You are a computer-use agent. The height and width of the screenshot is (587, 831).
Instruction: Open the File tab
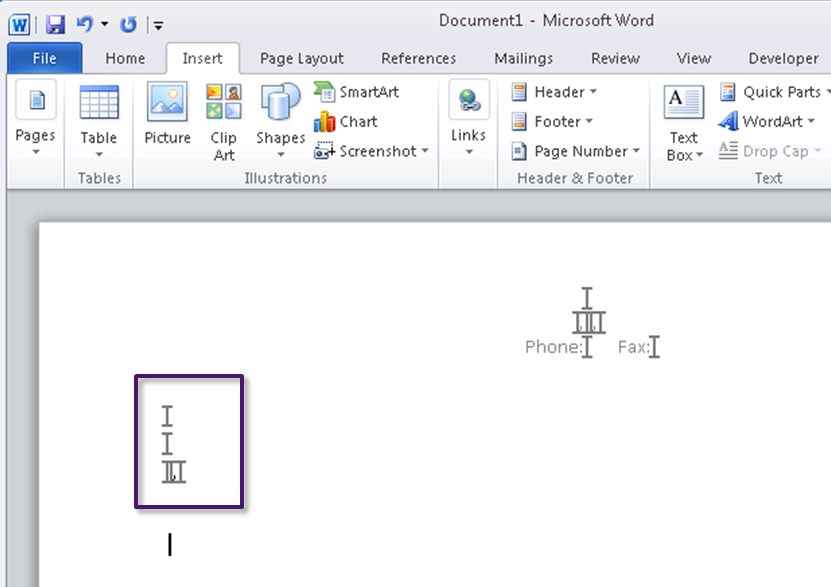(45, 58)
